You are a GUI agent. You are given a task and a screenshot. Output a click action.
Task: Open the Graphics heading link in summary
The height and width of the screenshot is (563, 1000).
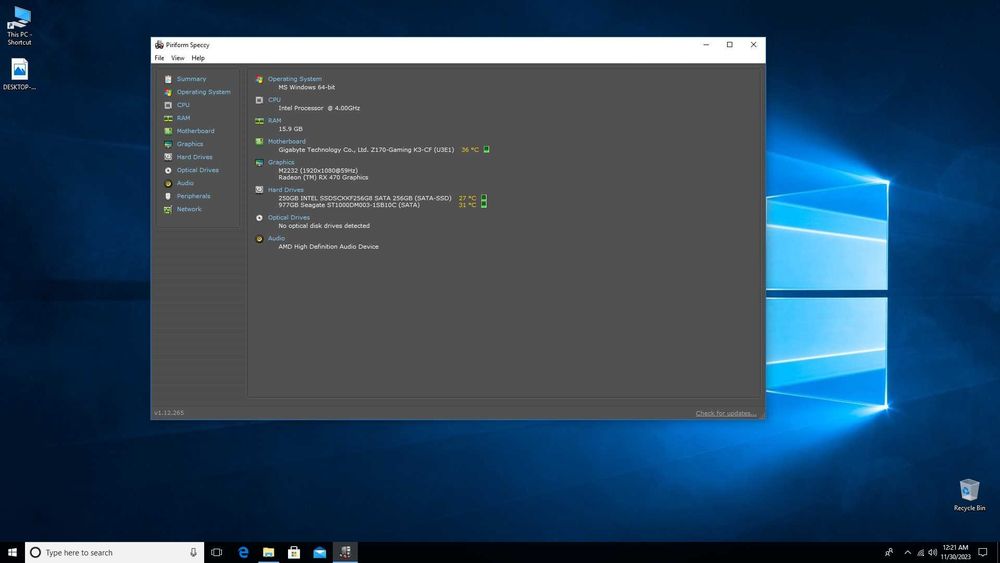(x=281, y=163)
